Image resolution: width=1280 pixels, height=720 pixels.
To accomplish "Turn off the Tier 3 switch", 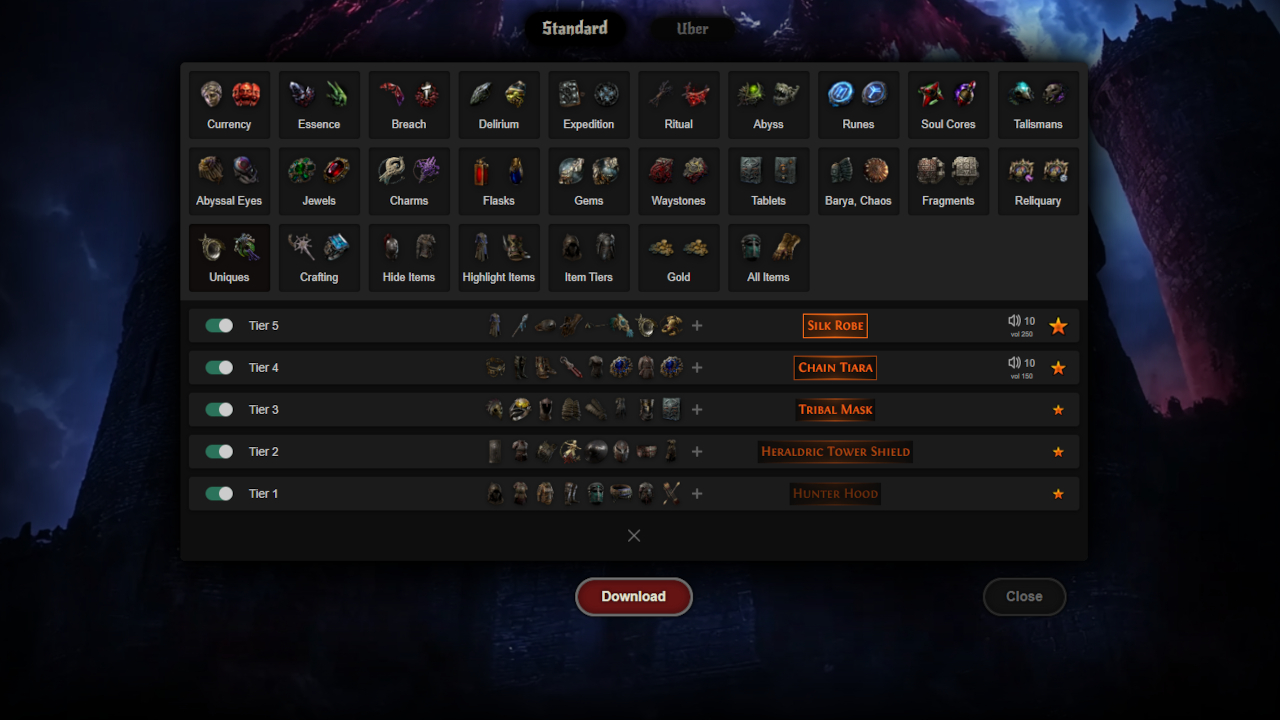I will click(x=219, y=410).
